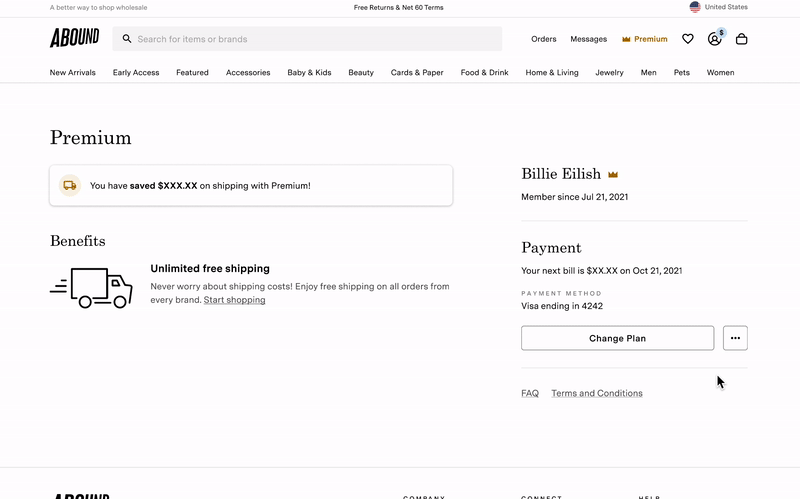Click the delivery truck savings icon

tap(70, 185)
